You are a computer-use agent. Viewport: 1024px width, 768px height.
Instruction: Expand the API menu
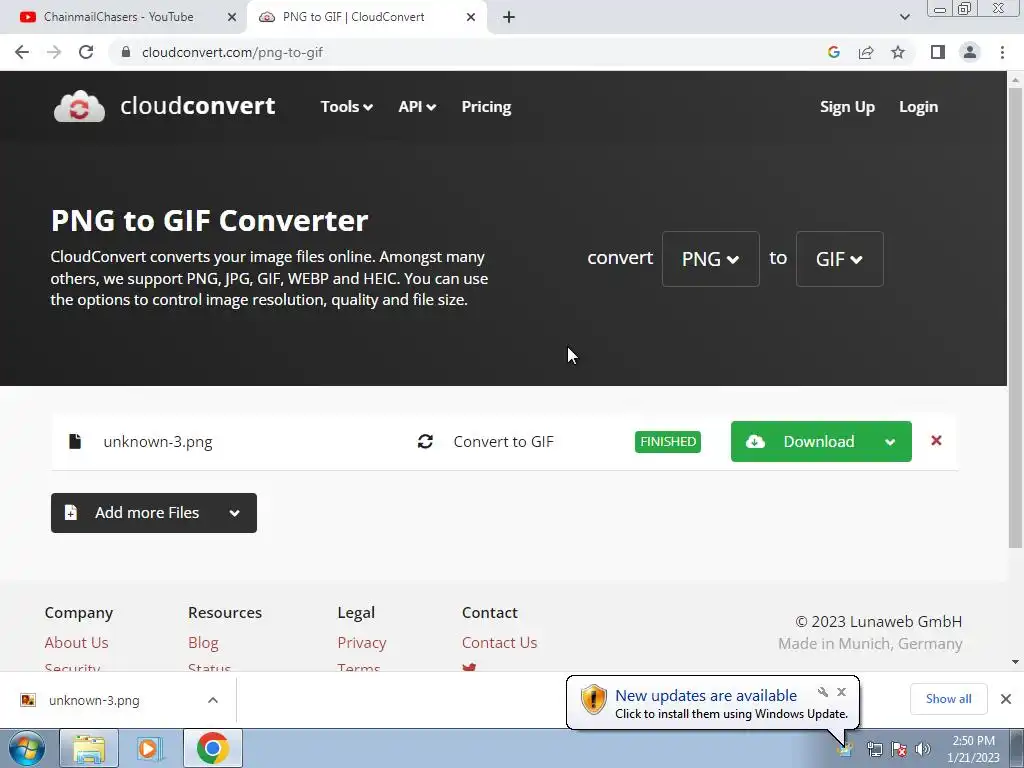417,106
